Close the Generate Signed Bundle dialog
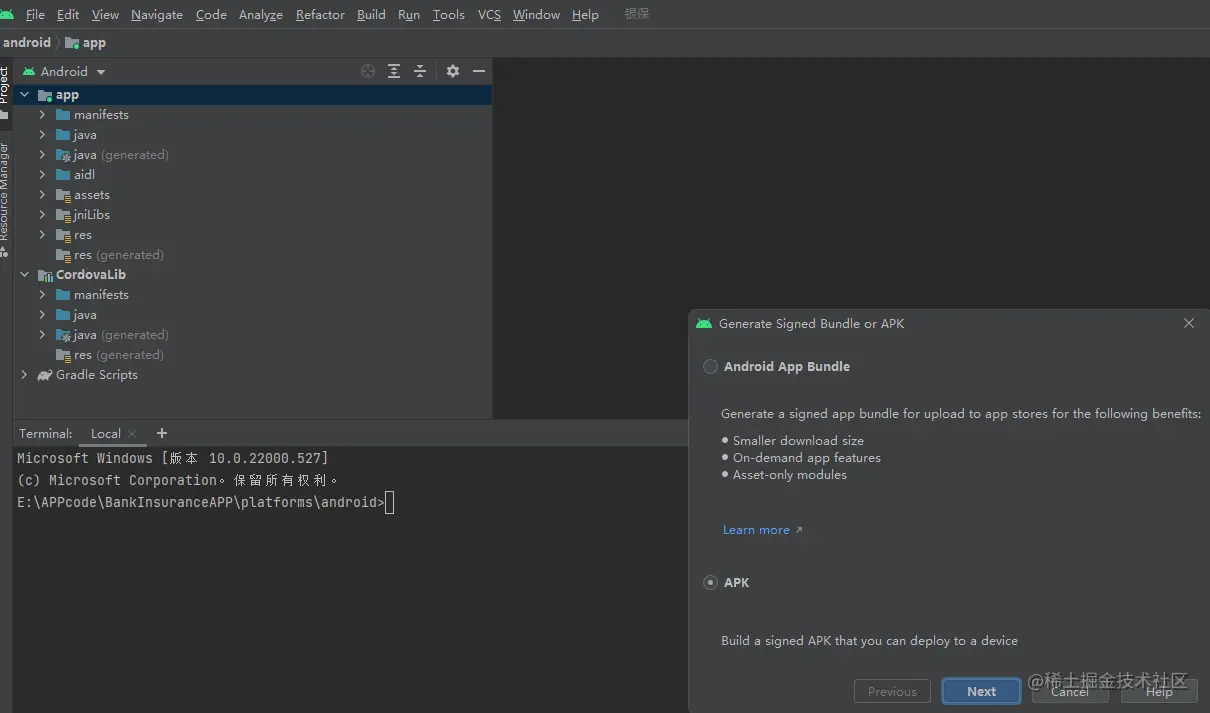1210x713 pixels. pyautogui.click(x=1189, y=323)
